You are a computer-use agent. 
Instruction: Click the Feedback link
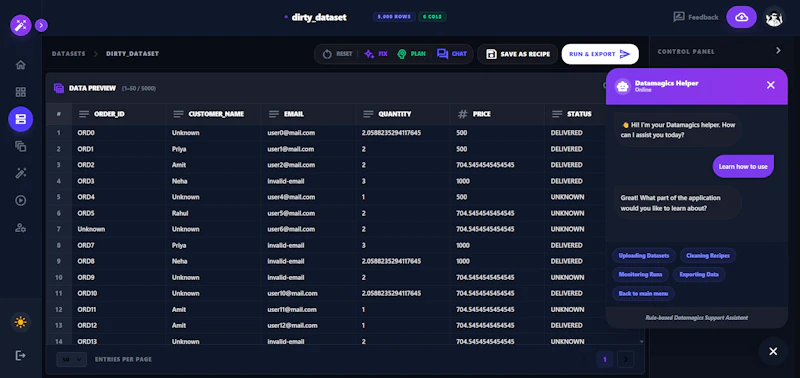(x=696, y=17)
